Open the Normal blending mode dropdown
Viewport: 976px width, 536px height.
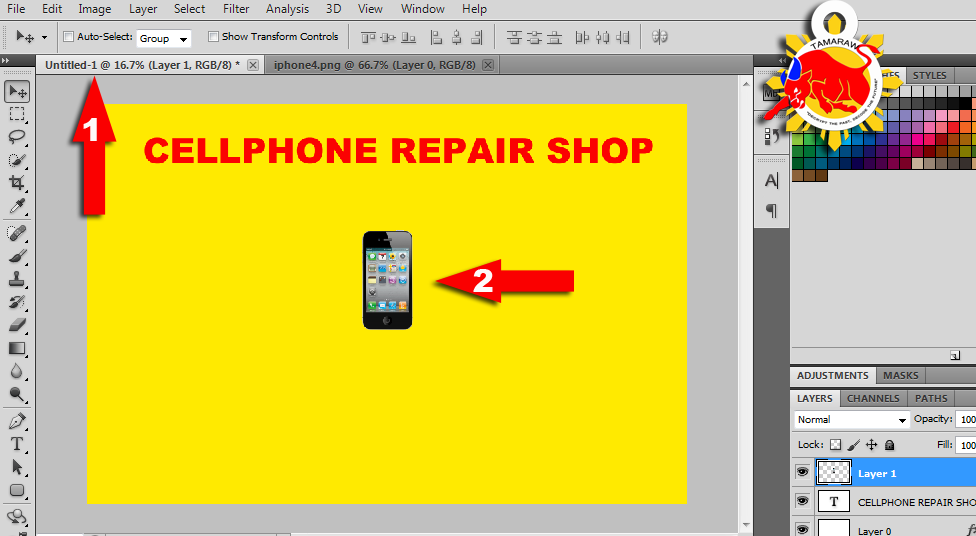[x=851, y=420]
